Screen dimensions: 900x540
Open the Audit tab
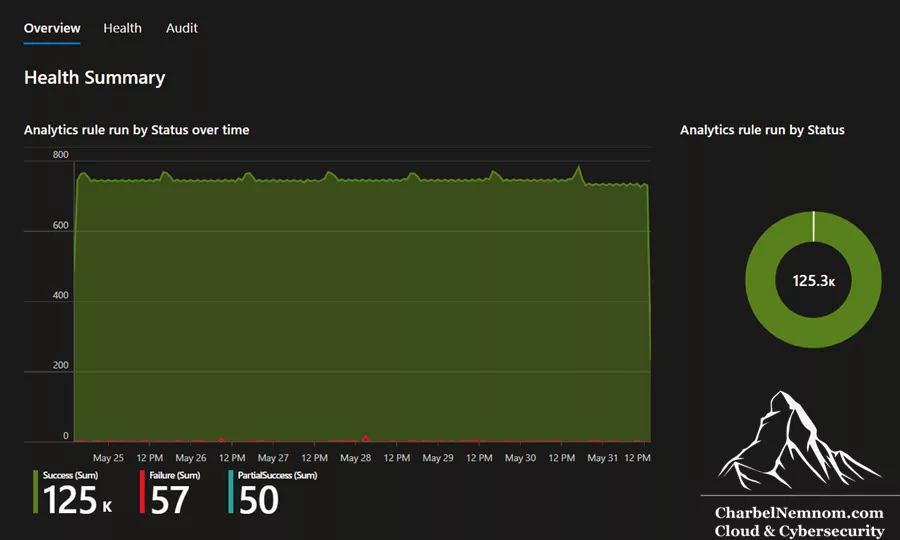pos(181,28)
